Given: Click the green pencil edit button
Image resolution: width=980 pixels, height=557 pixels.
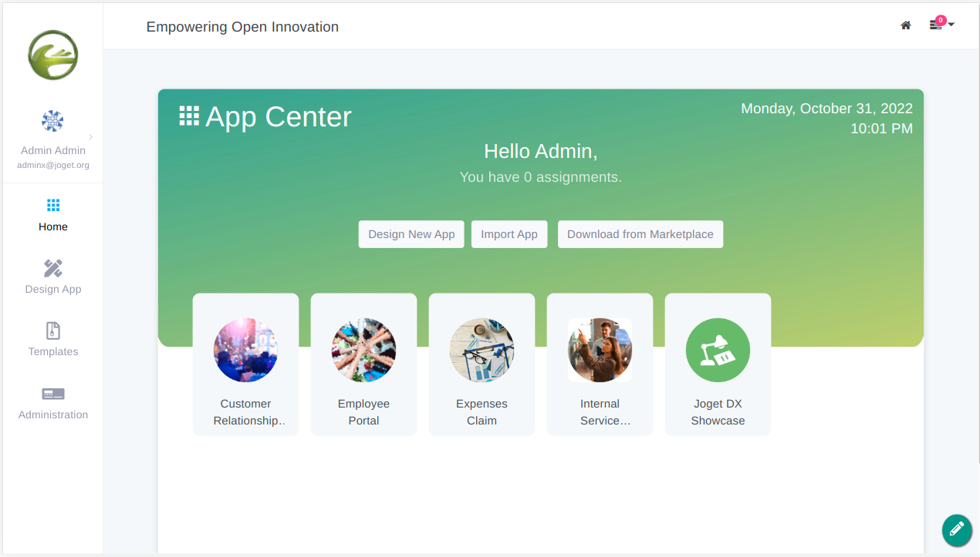Looking at the screenshot, I should coord(957,530).
